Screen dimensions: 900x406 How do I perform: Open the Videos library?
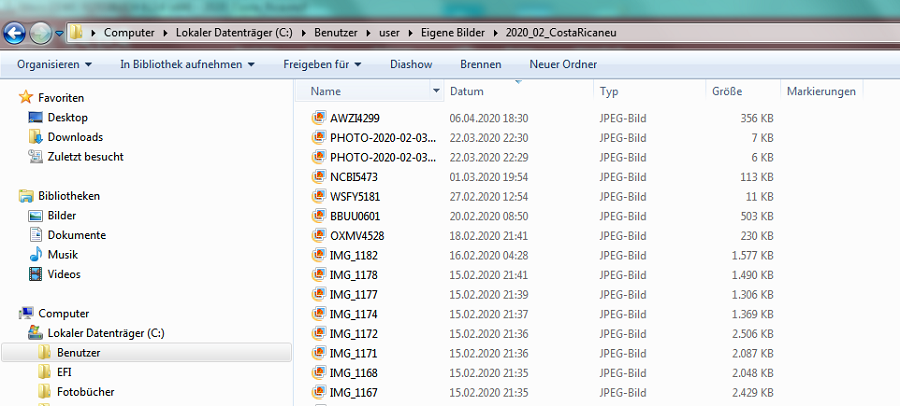(64, 274)
